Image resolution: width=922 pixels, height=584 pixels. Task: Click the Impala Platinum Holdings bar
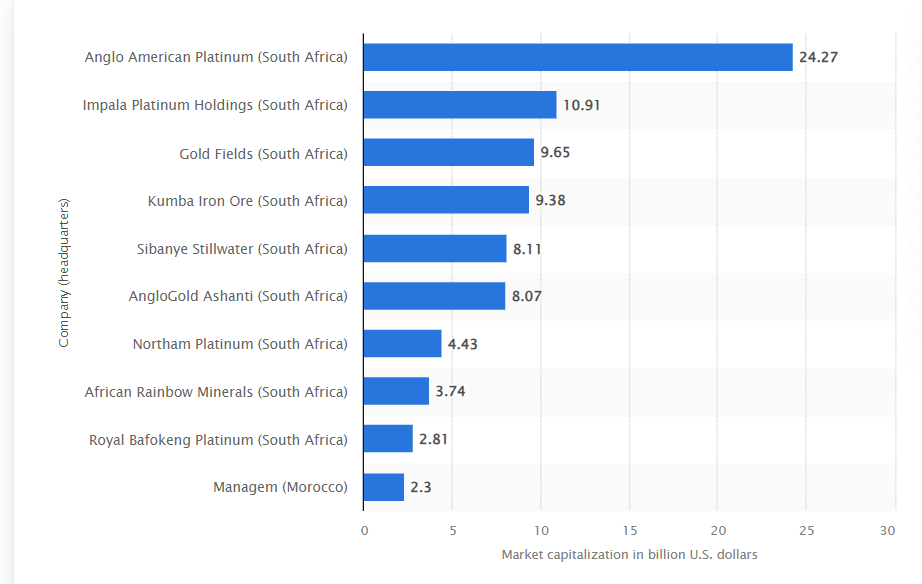coord(460,105)
